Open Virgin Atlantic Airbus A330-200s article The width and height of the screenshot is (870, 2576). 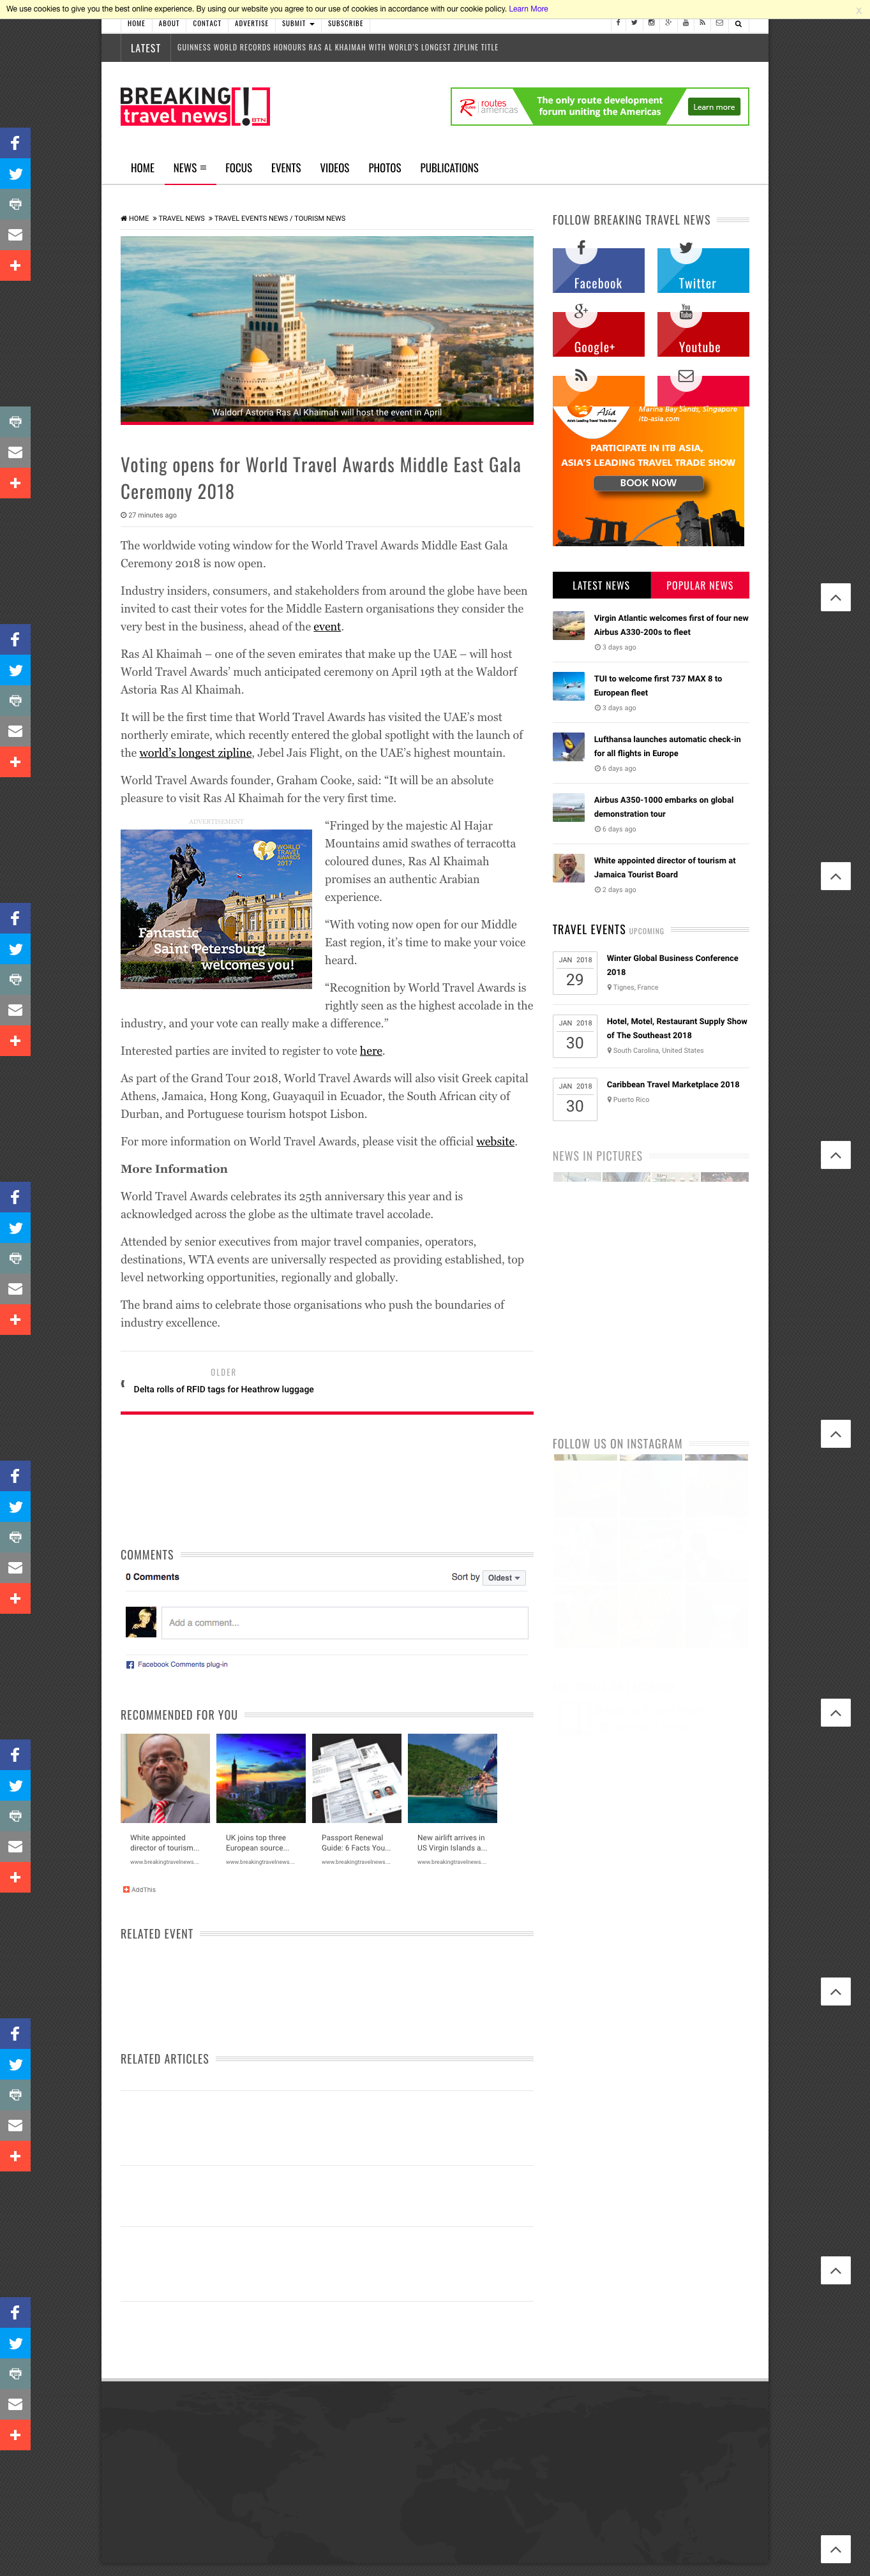pos(671,625)
